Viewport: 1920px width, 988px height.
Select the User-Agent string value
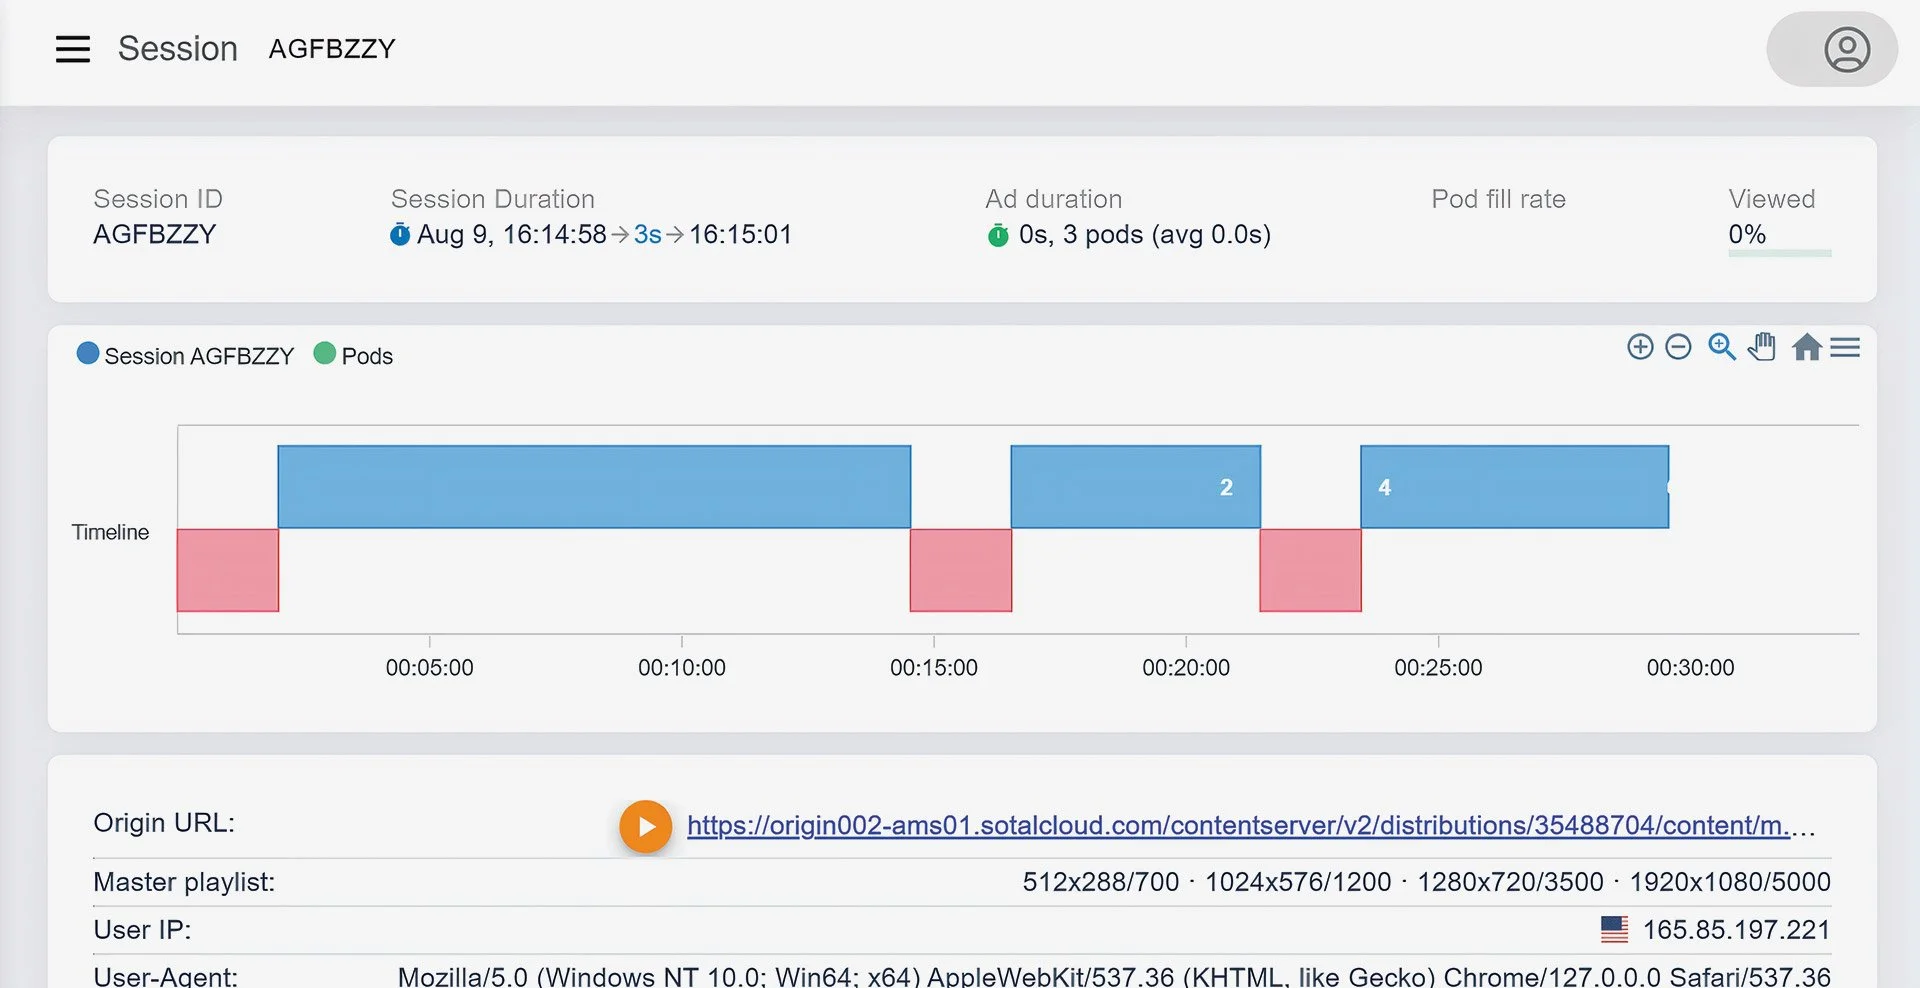[1114, 976]
